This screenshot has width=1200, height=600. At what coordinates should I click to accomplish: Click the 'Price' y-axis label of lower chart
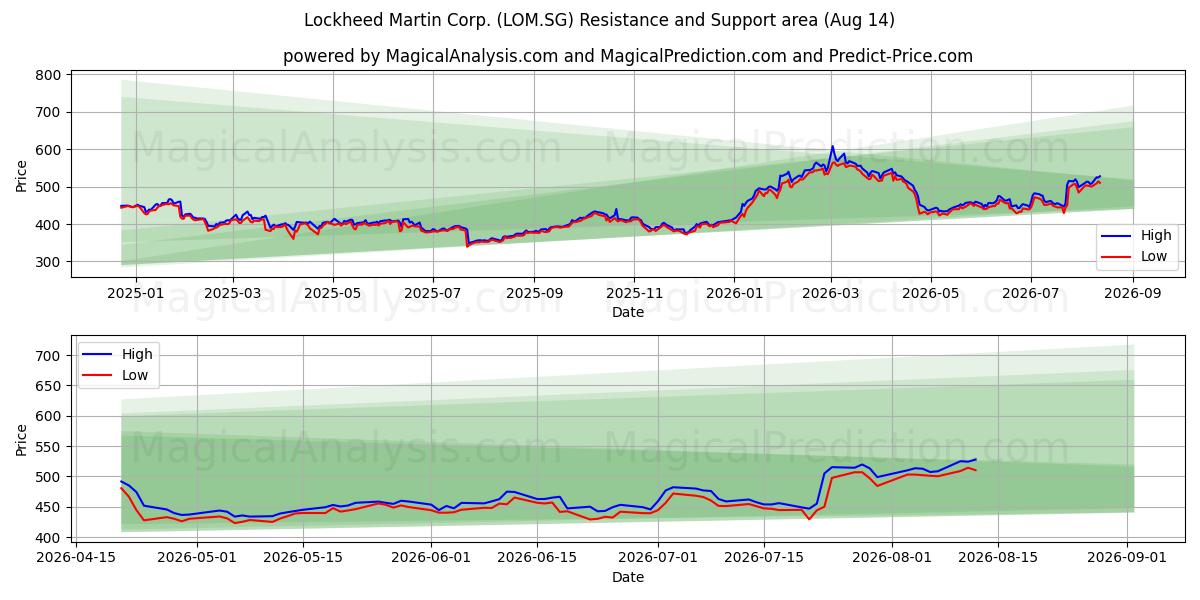coord(22,439)
